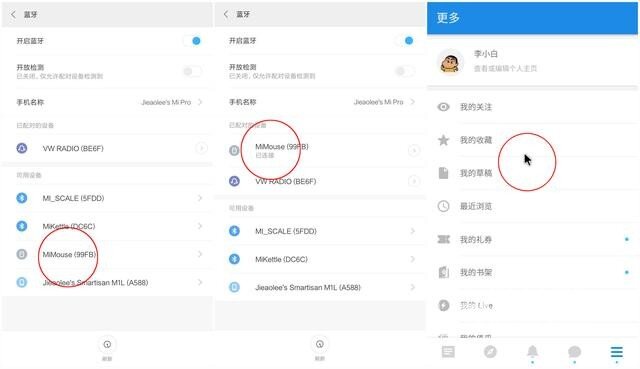Screen dimensions: 640x369
Task: Enable 开放检测 switch on left screen
Action: pyautogui.click(x=192, y=71)
